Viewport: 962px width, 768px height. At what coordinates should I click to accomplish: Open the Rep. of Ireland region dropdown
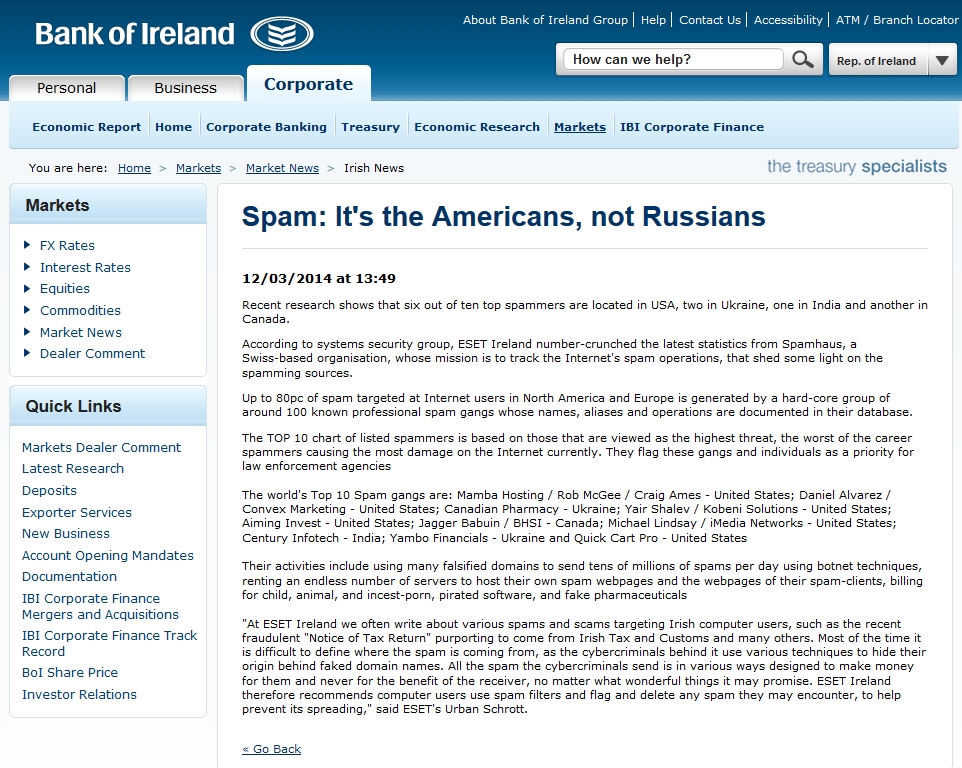coord(941,61)
